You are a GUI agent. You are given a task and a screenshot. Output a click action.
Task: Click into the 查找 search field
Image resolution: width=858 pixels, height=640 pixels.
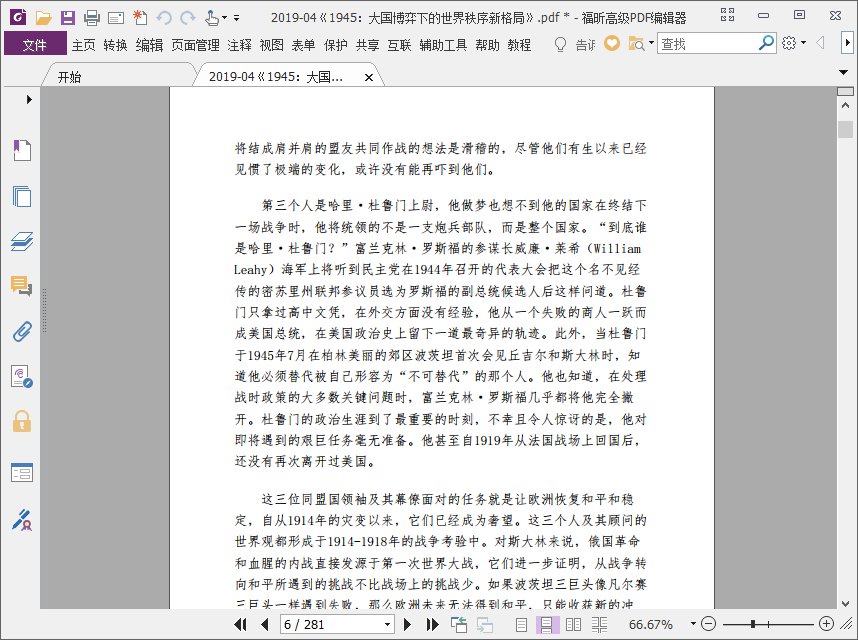coord(707,43)
